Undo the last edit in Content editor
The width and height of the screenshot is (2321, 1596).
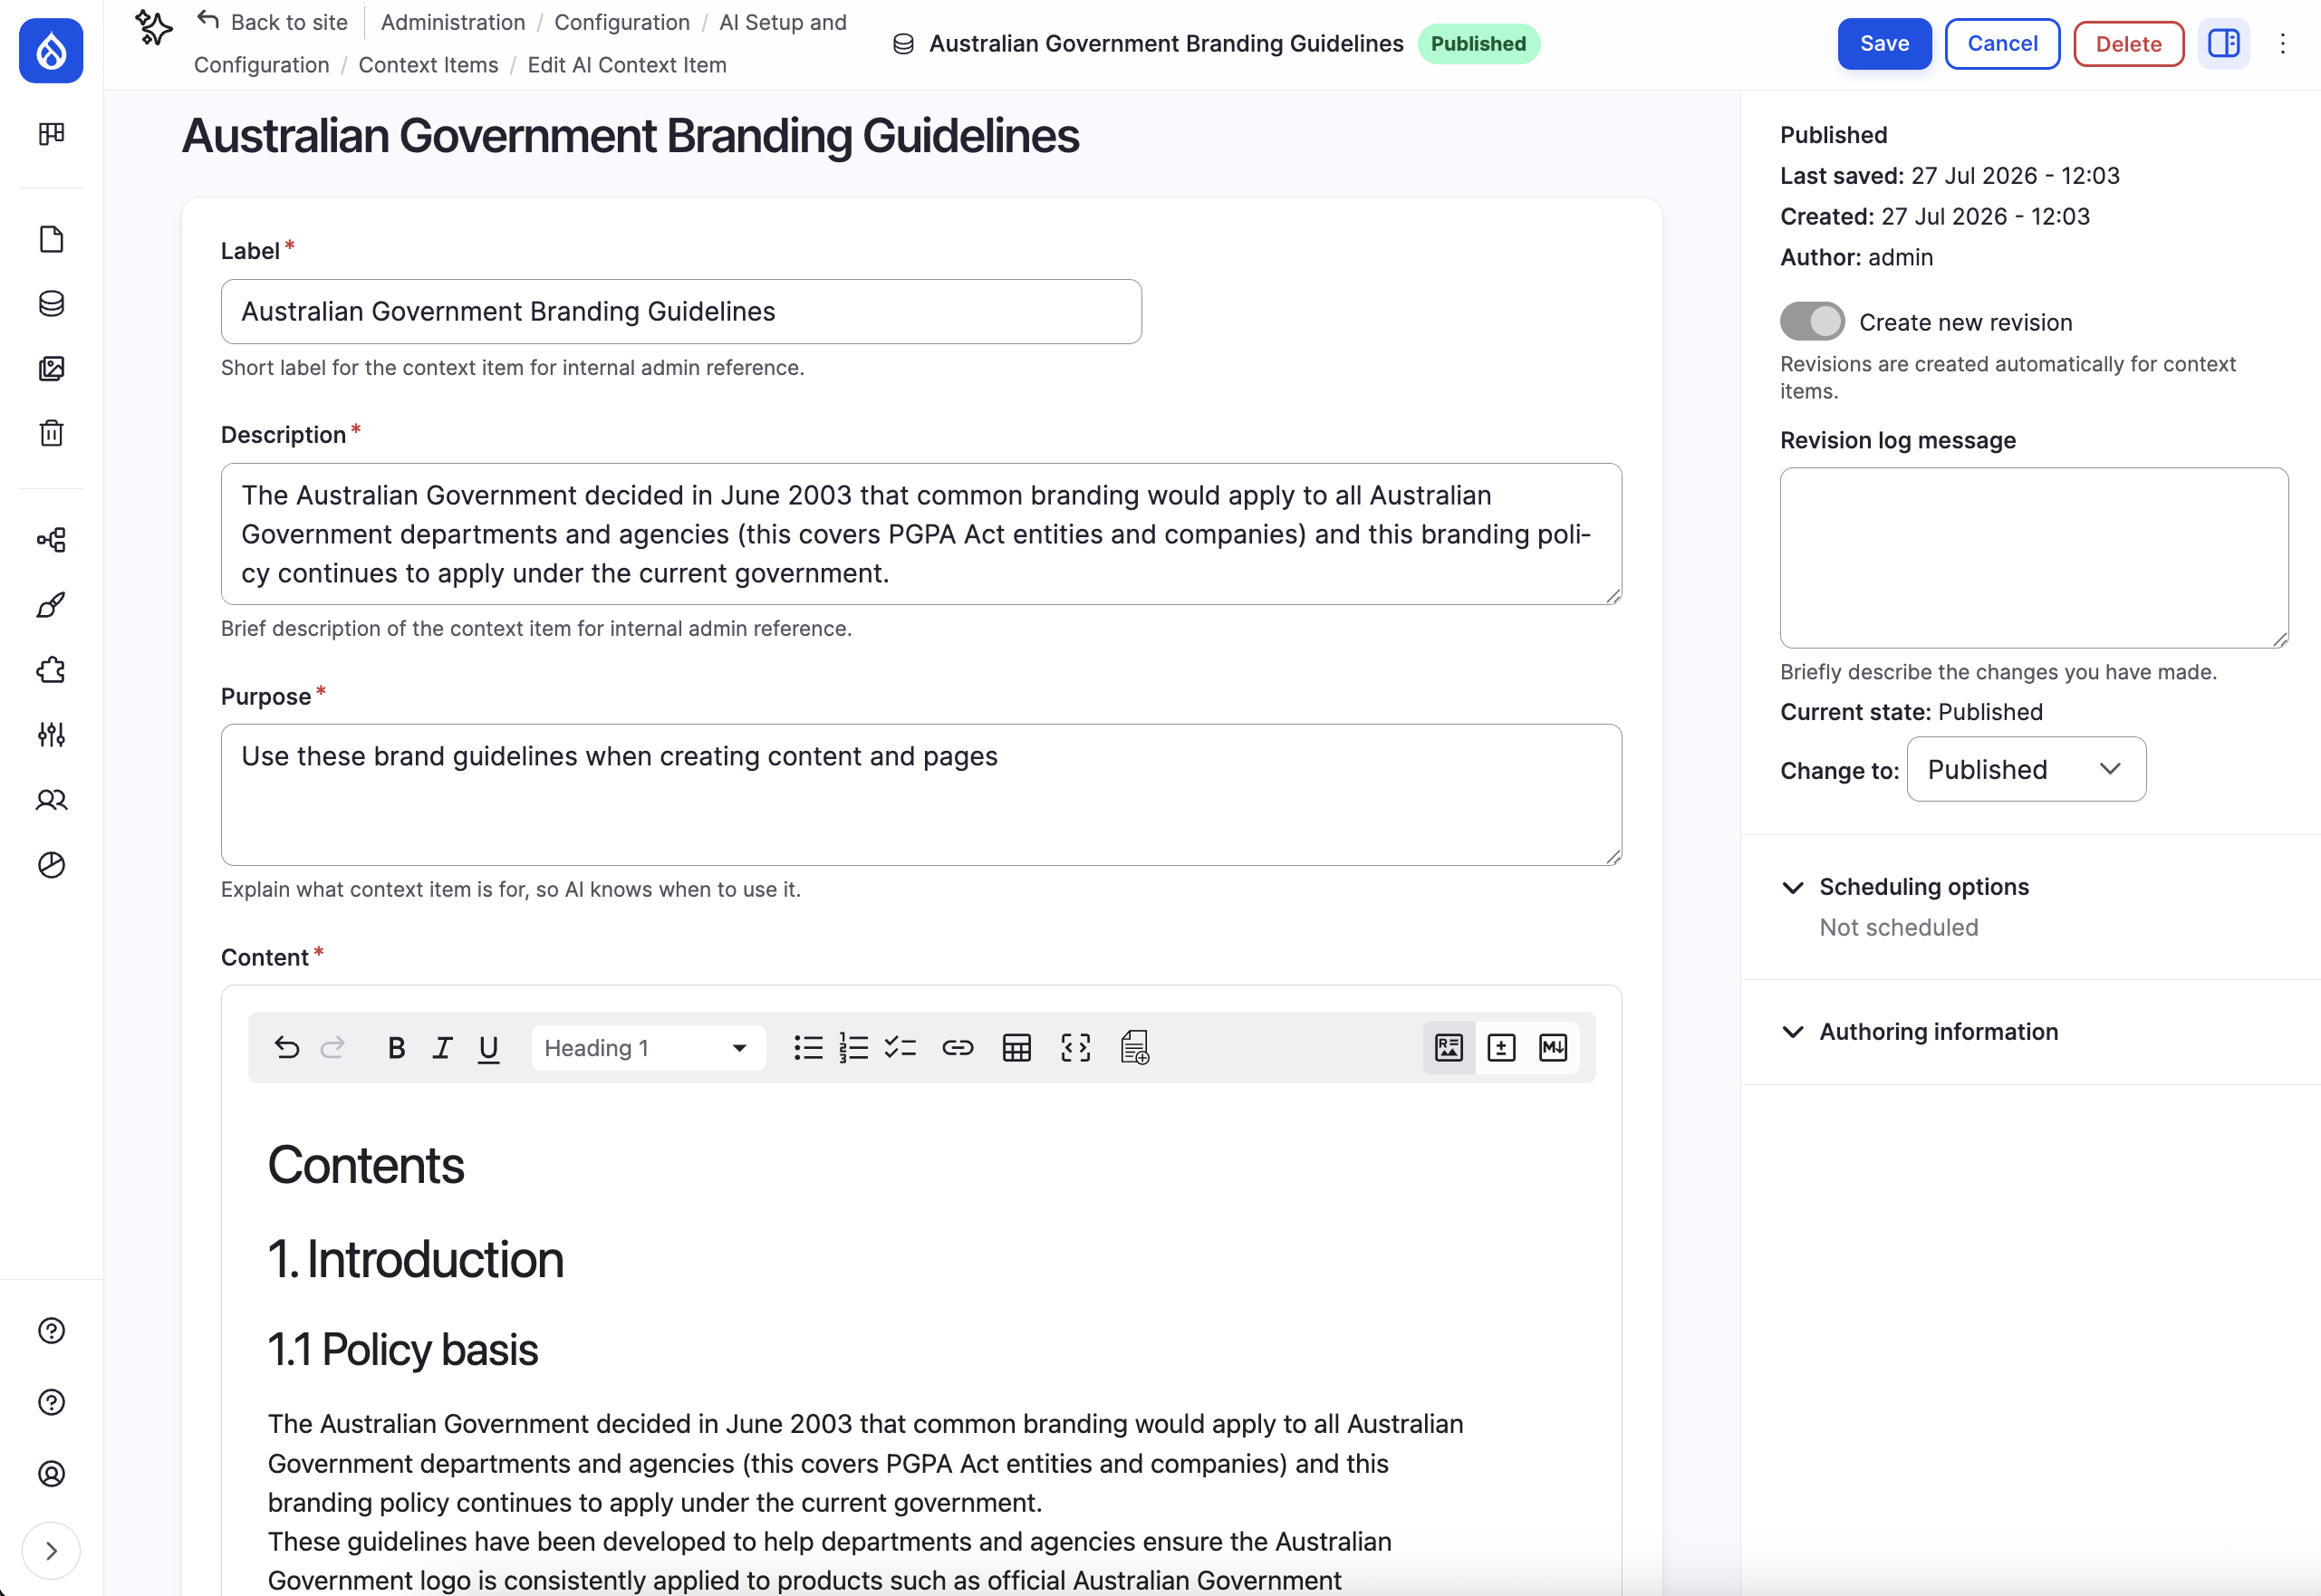click(287, 1047)
